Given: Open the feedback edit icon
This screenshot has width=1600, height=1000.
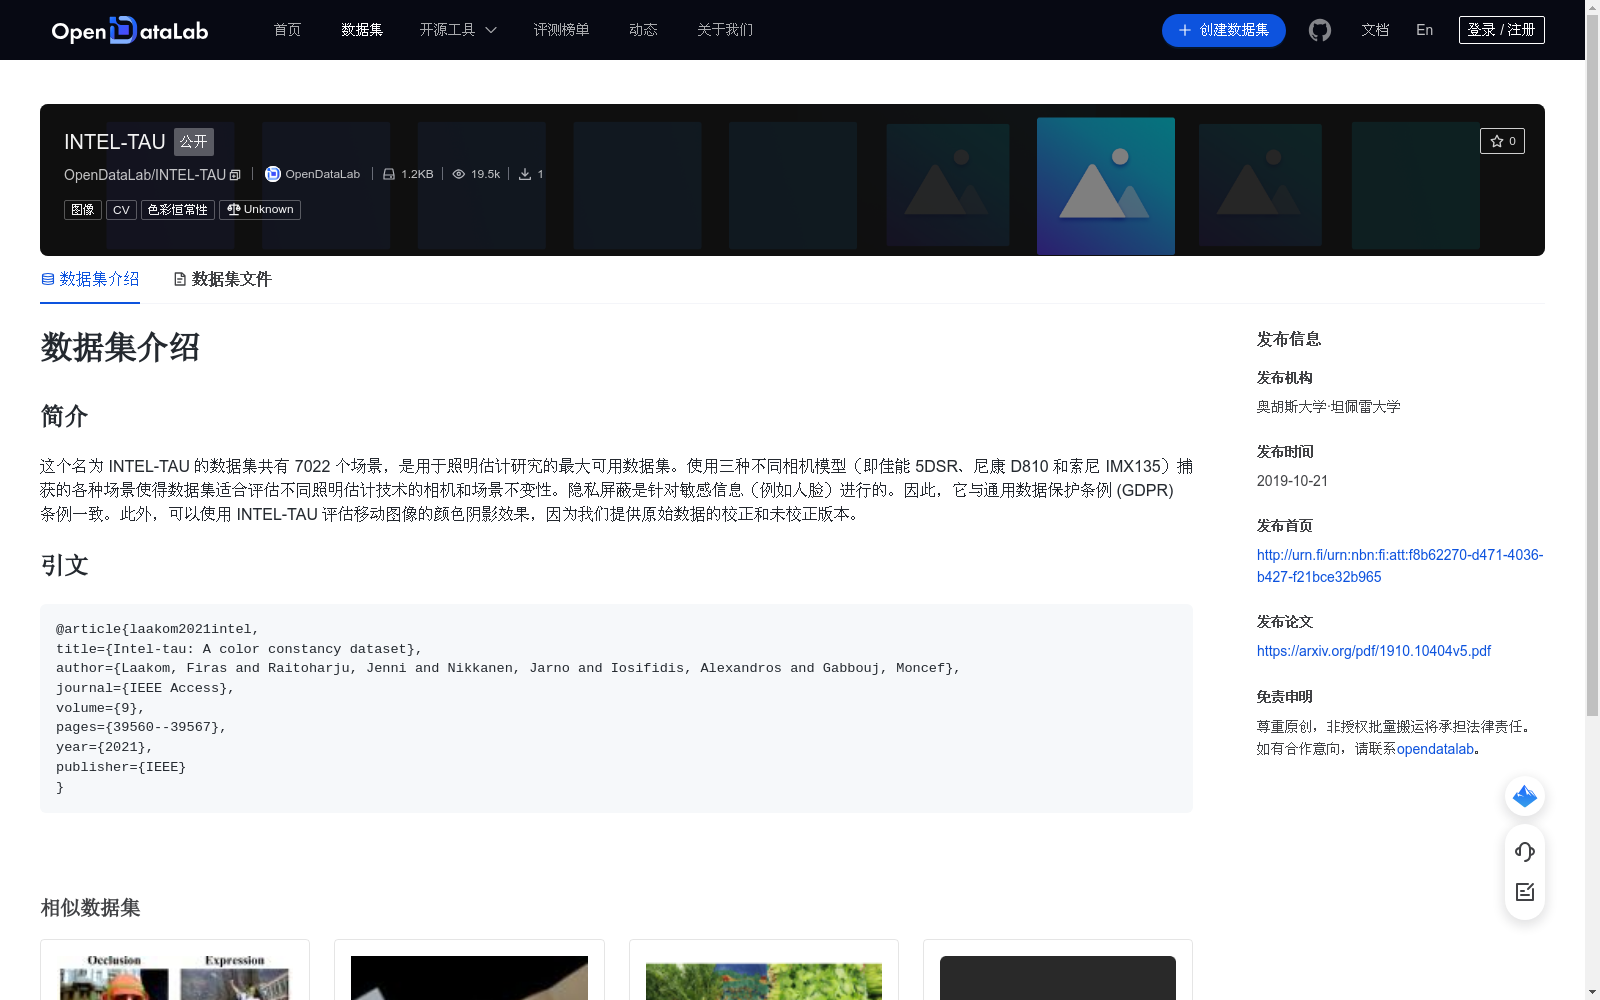Looking at the screenshot, I should 1525,892.
